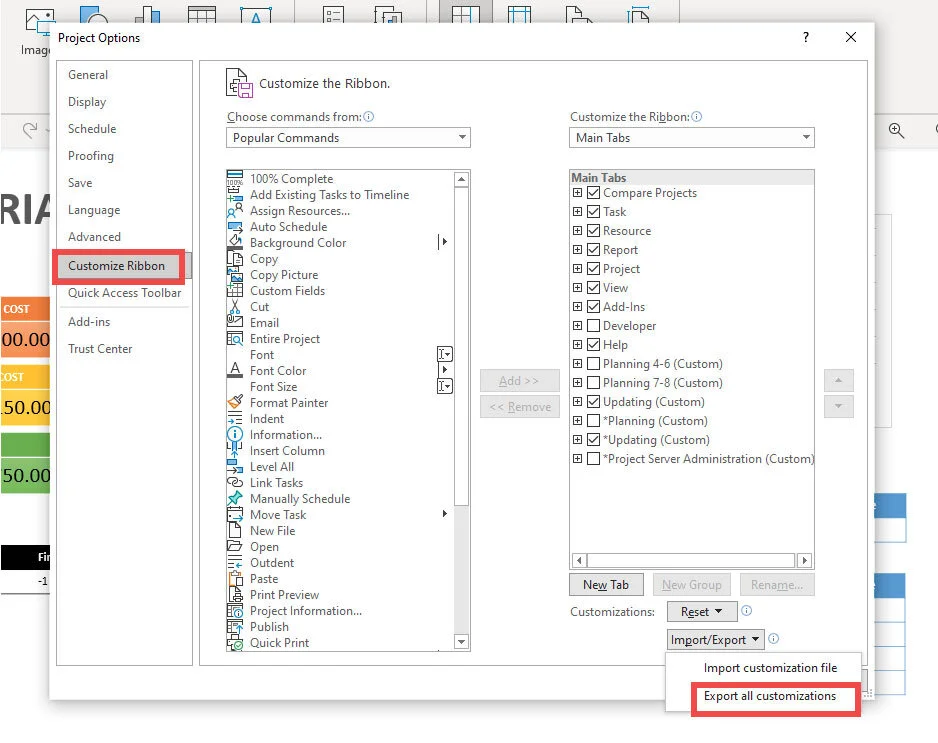Expand the Add-Ins tab tree node
The height and width of the screenshot is (743, 938).
pos(577,306)
